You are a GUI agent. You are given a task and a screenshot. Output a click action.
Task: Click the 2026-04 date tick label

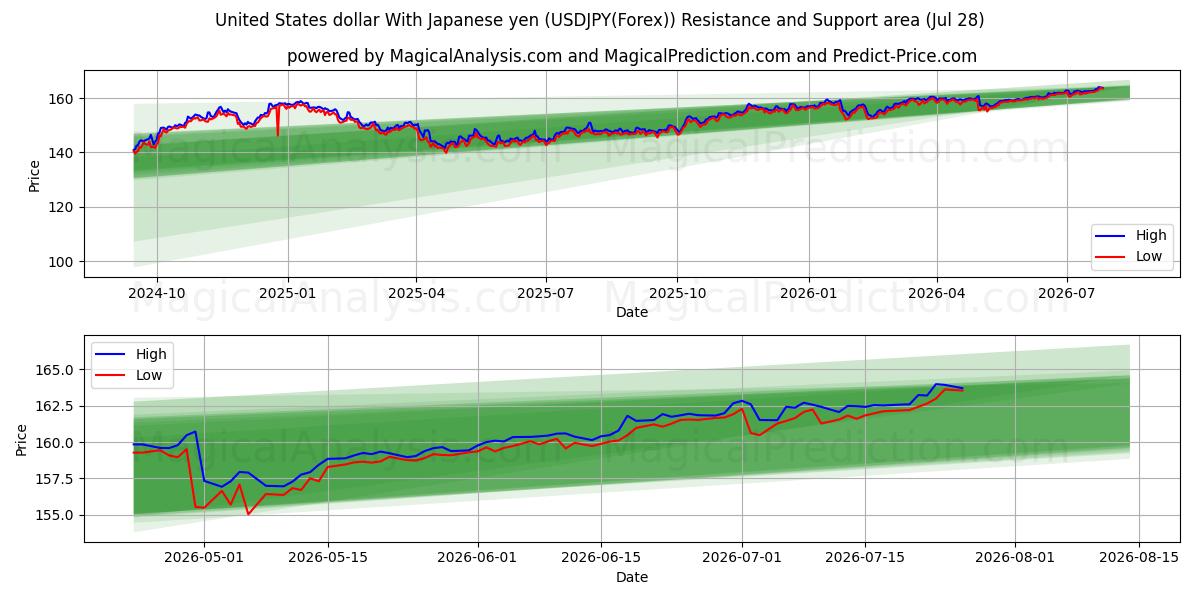tap(936, 293)
